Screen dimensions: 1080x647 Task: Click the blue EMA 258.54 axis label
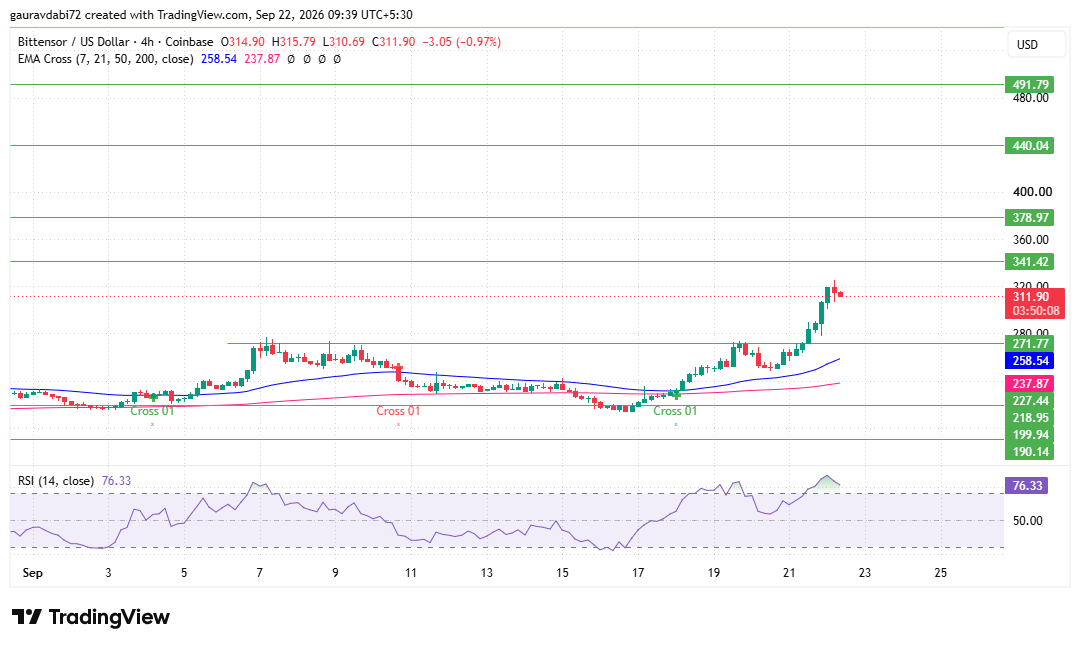(1030, 361)
